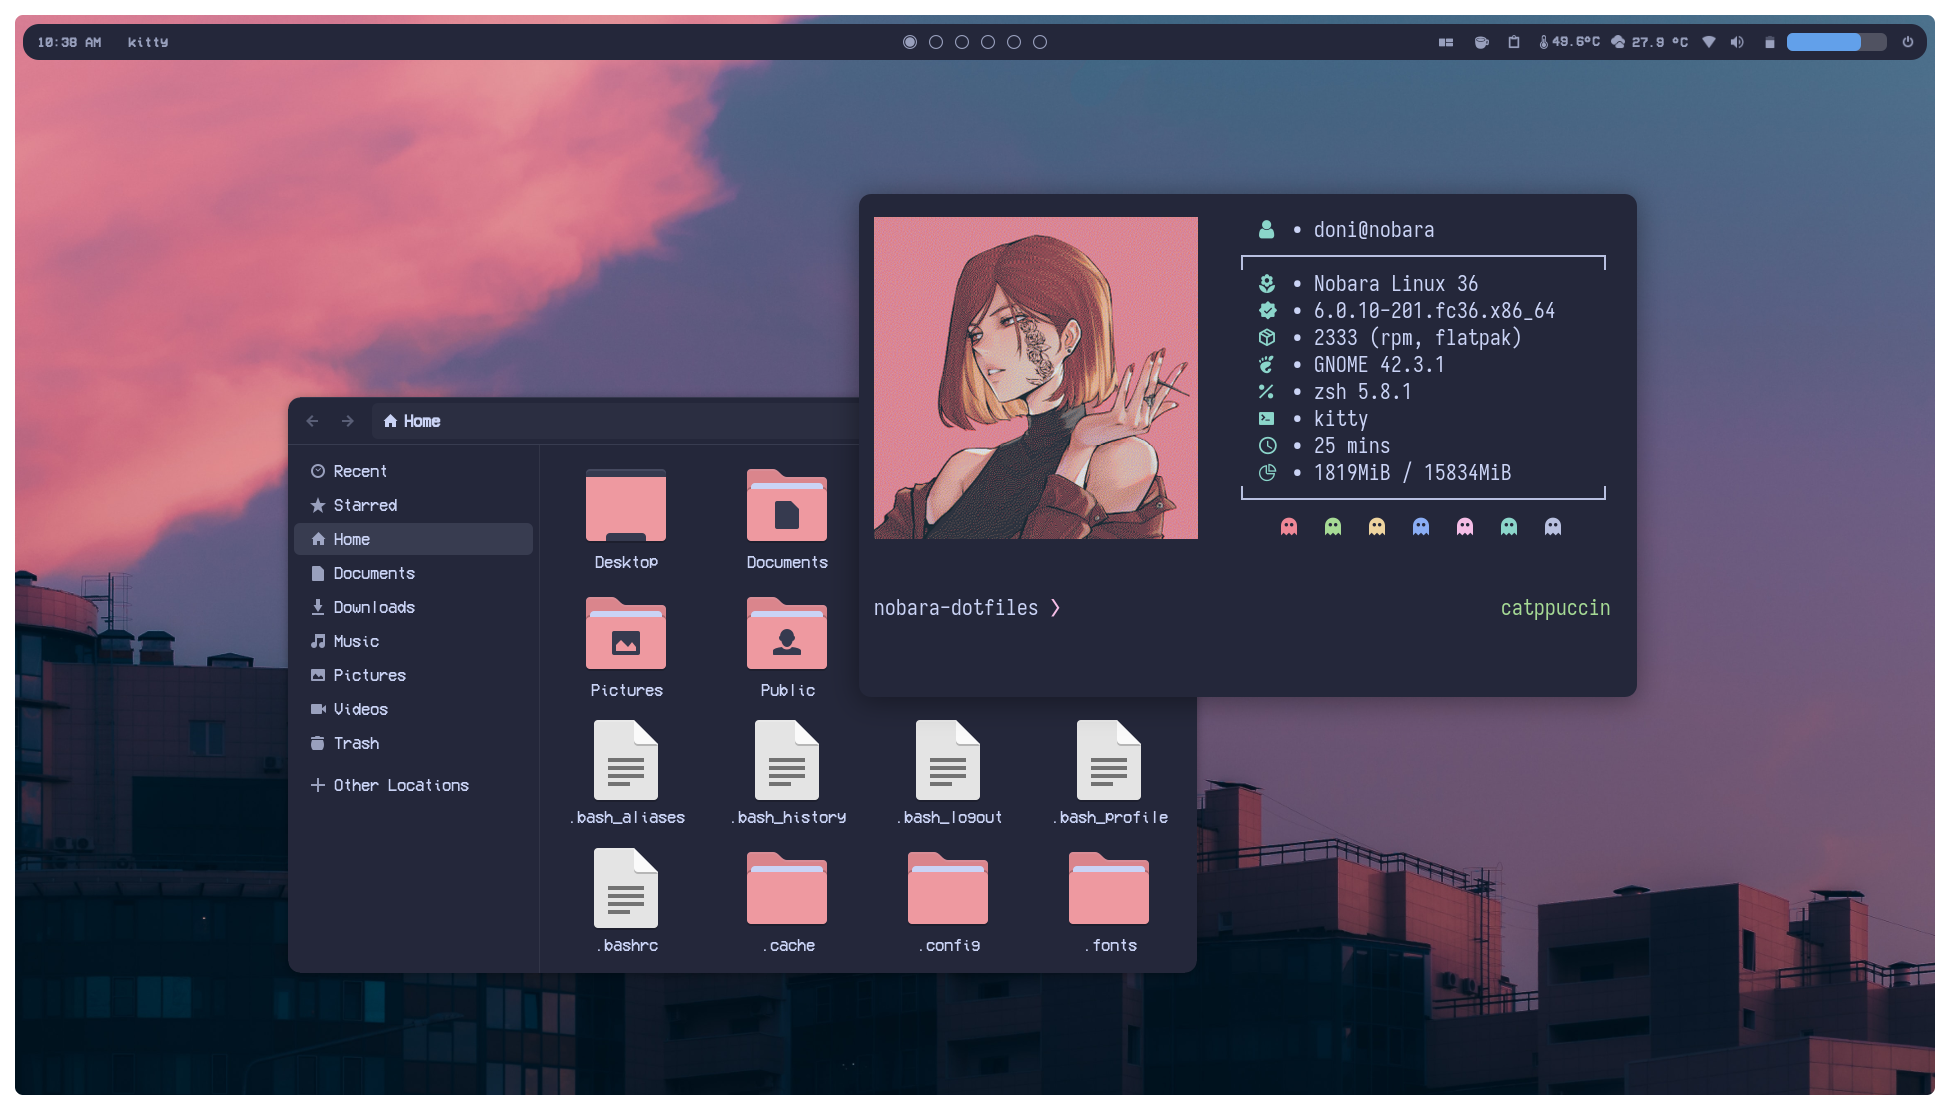This screenshot has width=1950, height=1110.
Task: Open the power menu icon
Action: [x=1908, y=42]
